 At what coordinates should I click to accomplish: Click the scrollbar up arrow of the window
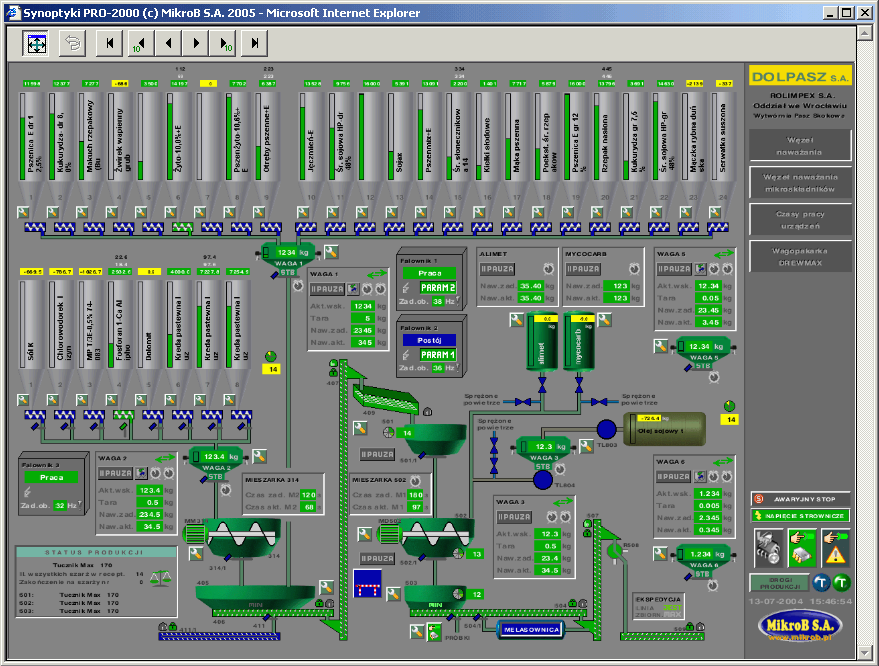click(865, 33)
